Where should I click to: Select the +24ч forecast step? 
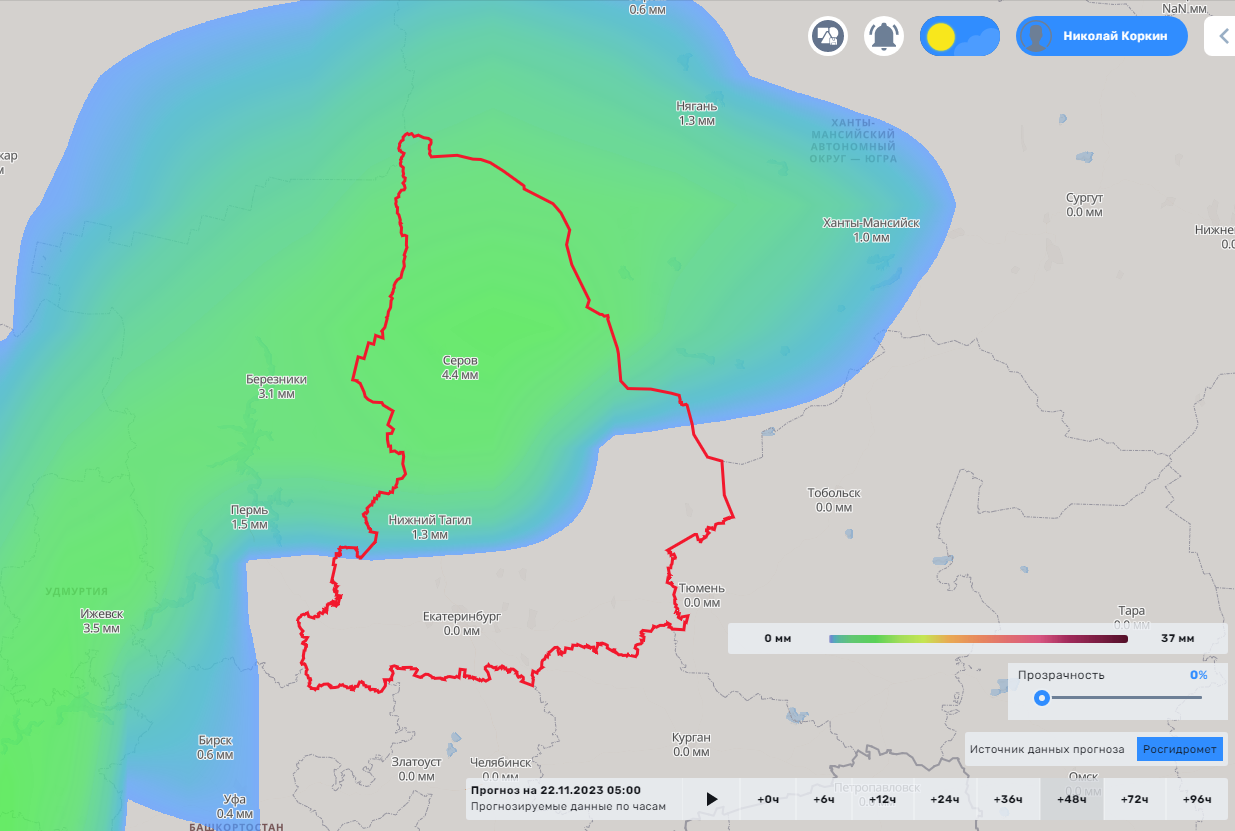(x=944, y=799)
